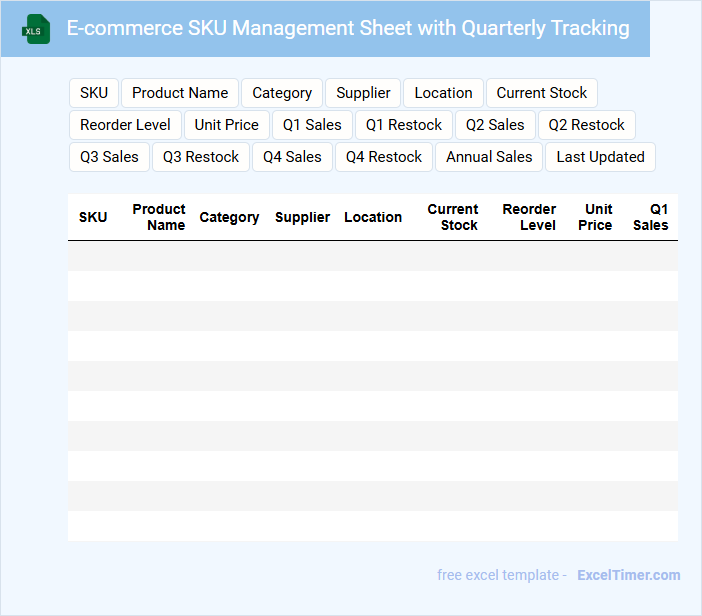
Task: Open the ExcelTimer.com link
Action: pyautogui.click(x=628, y=575)
